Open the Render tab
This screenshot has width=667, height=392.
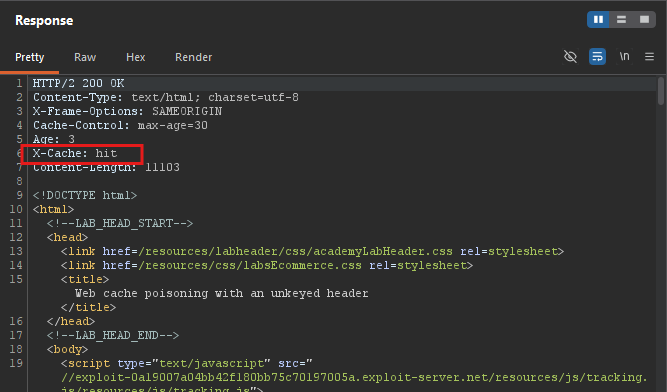click(x=194, y=57)
